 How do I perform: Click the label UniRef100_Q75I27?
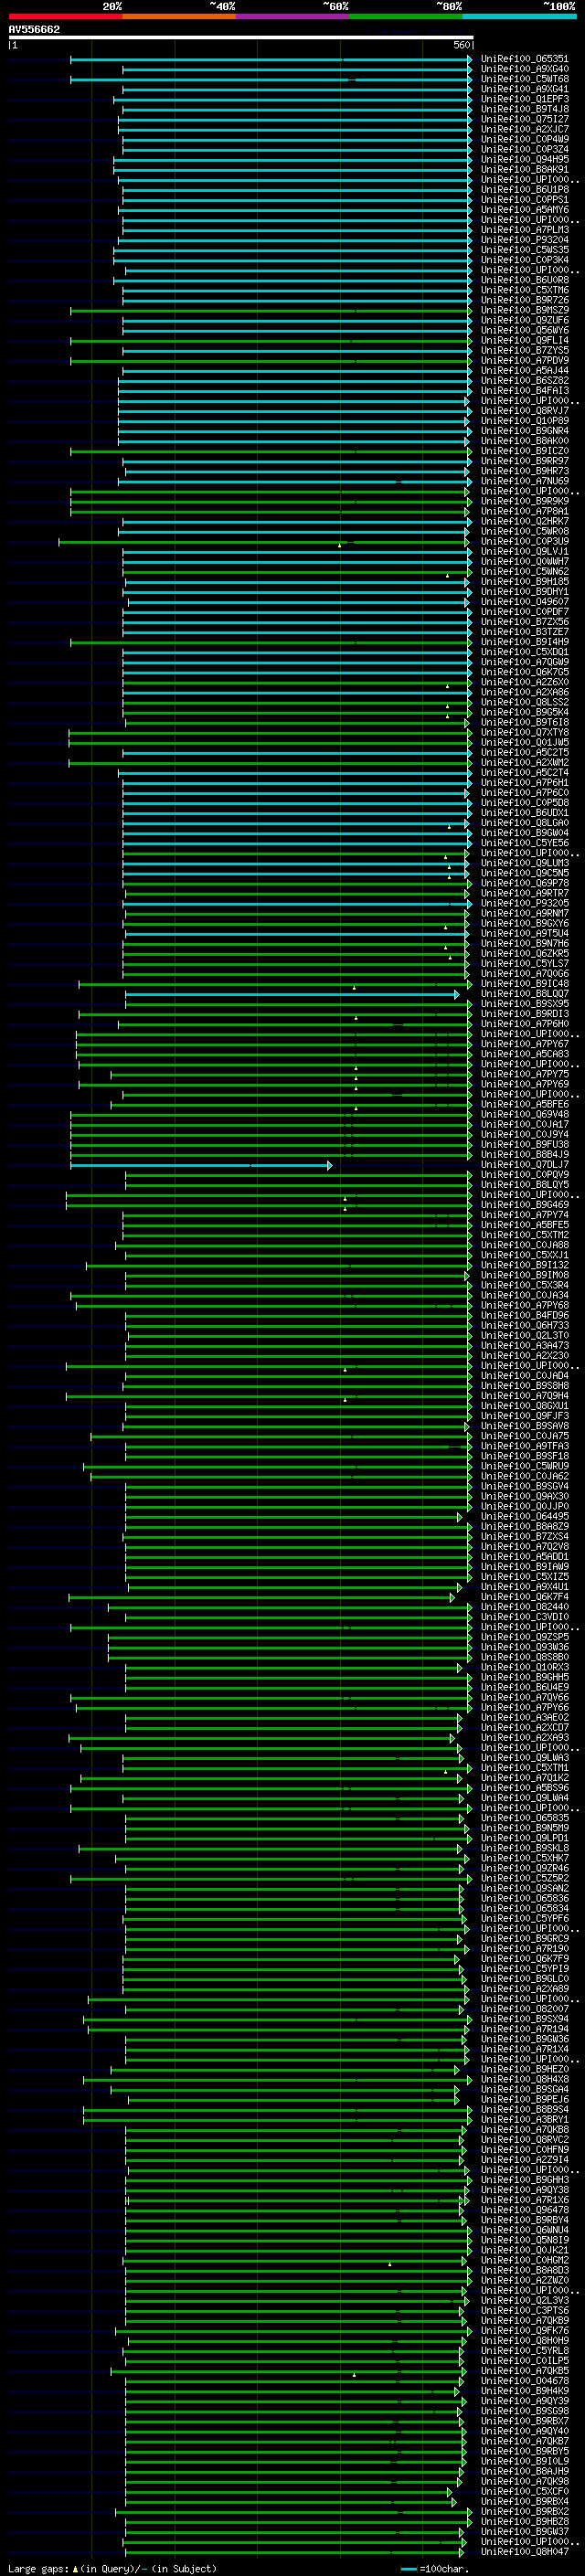pyautogui.click(x=524, y=119)
